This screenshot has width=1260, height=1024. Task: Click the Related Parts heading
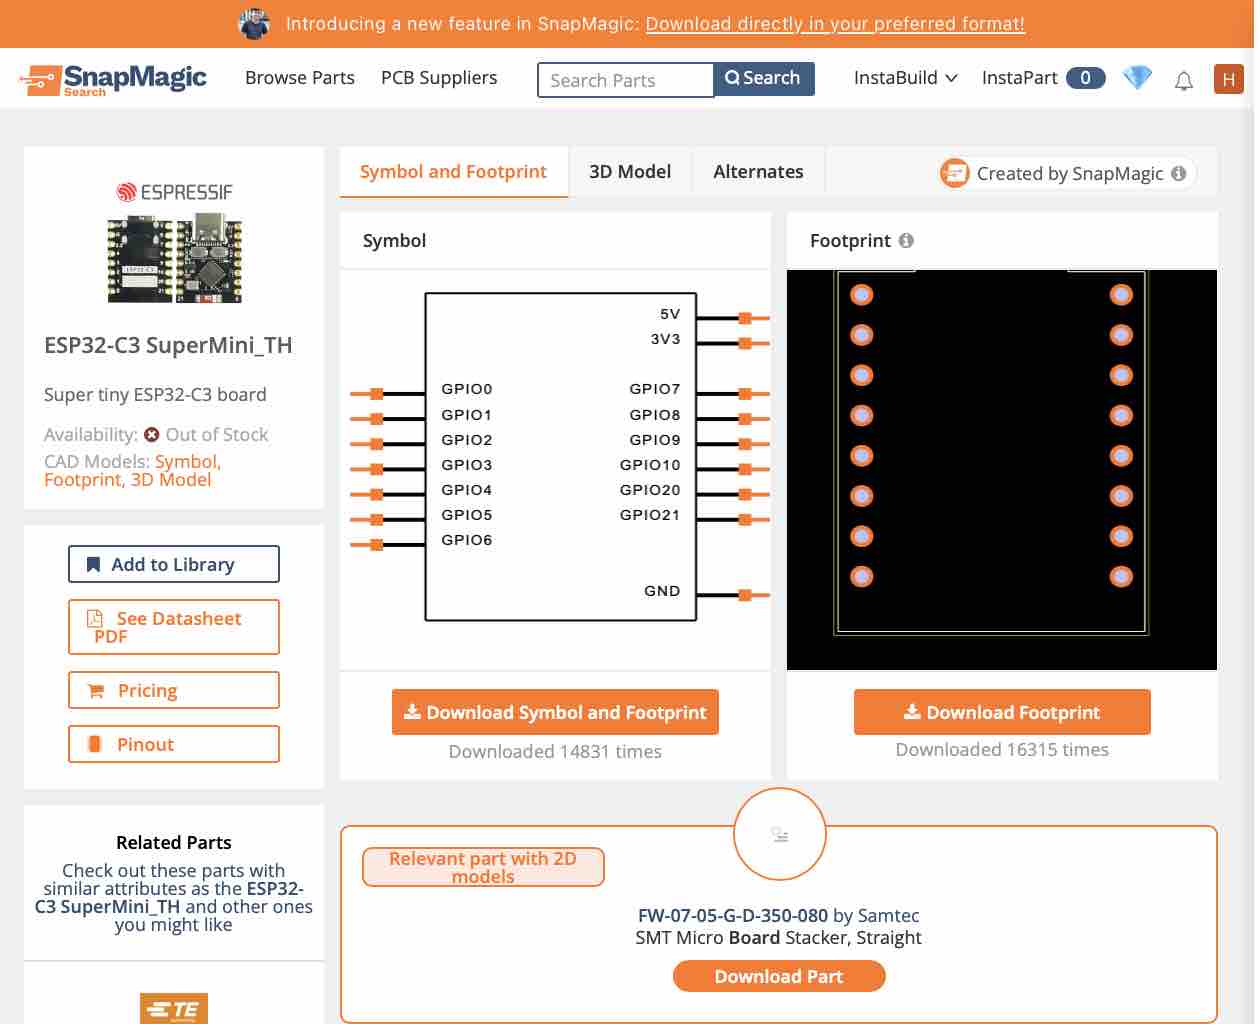coord(174,842)
